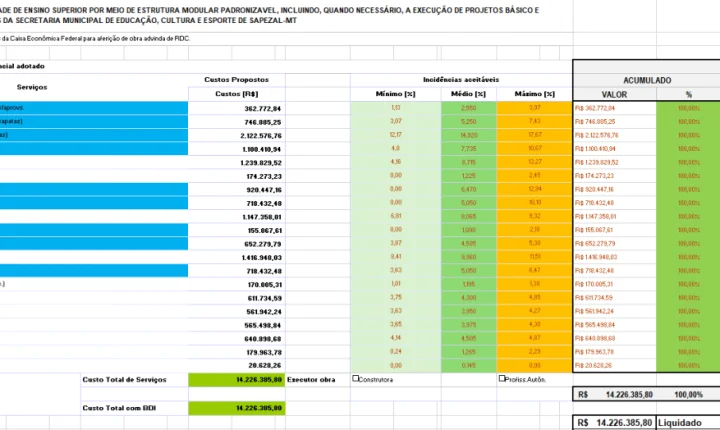
Task: Select the VALOR column header
Action: [x=615, y=94]
